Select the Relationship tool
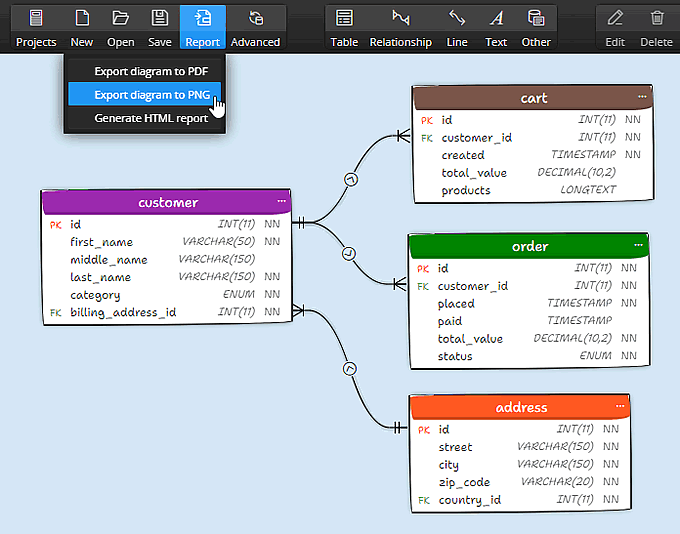 pyautogui.click(x=401, y=27)
